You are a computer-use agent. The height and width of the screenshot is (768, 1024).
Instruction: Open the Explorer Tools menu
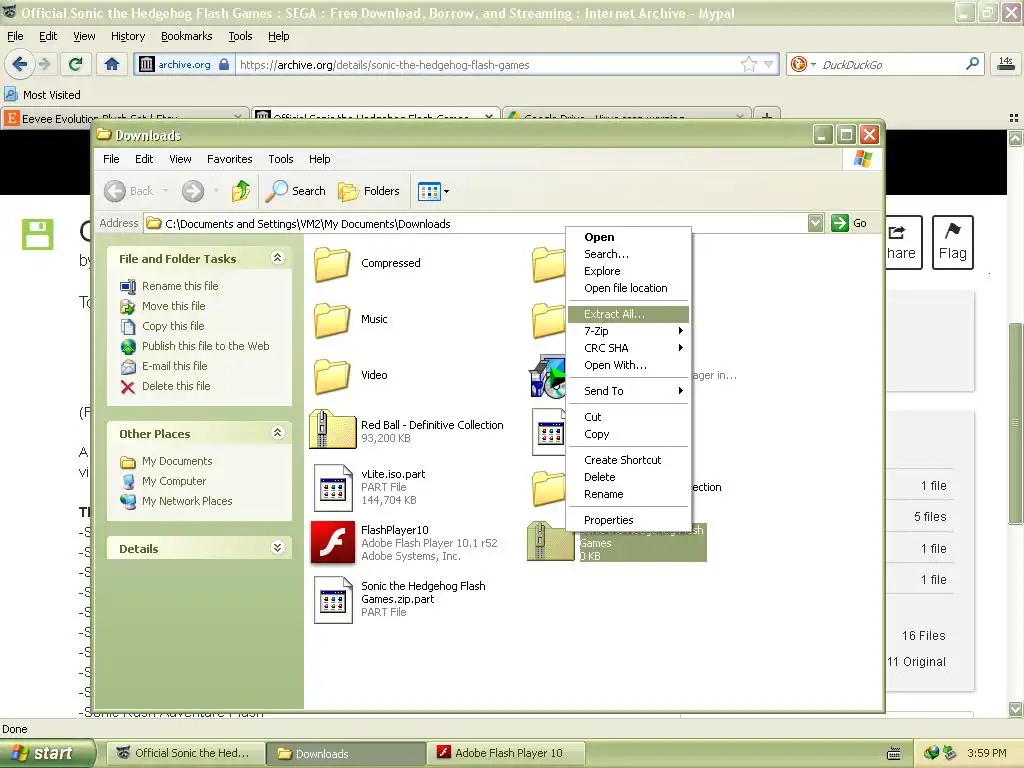(x=281, y=159)
